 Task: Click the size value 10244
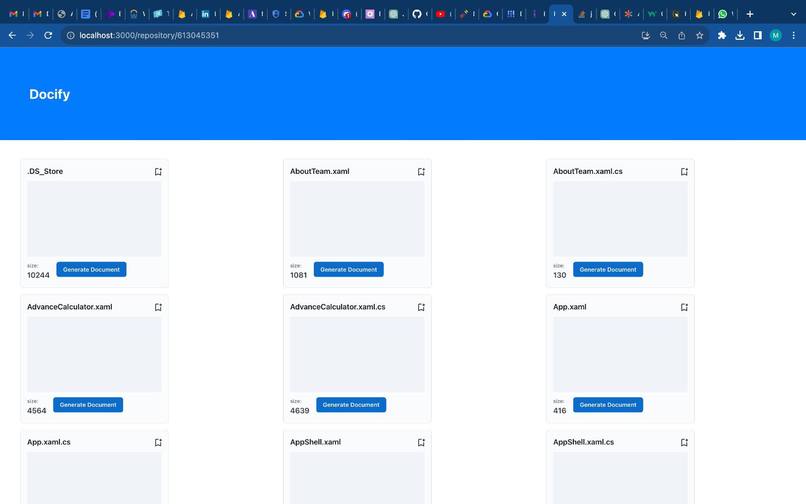[39, 275]
